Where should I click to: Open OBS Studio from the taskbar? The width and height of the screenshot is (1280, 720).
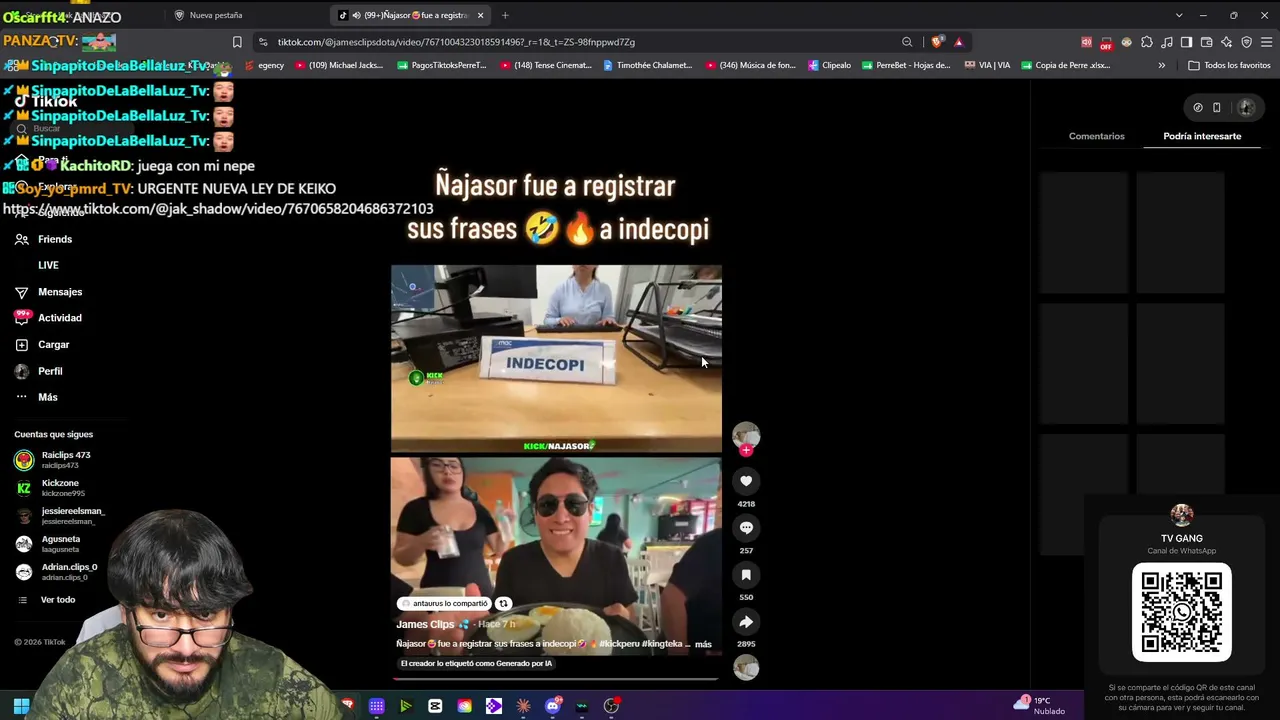click(611, 706)
